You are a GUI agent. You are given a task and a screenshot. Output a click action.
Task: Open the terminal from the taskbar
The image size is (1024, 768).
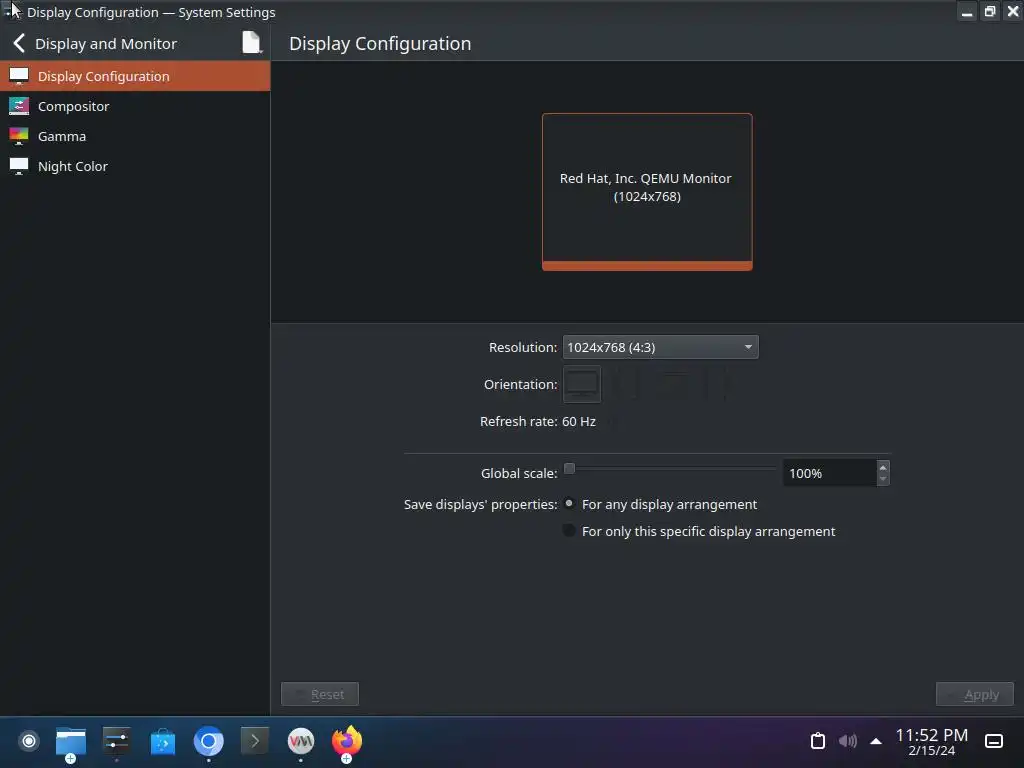point(255,741)
